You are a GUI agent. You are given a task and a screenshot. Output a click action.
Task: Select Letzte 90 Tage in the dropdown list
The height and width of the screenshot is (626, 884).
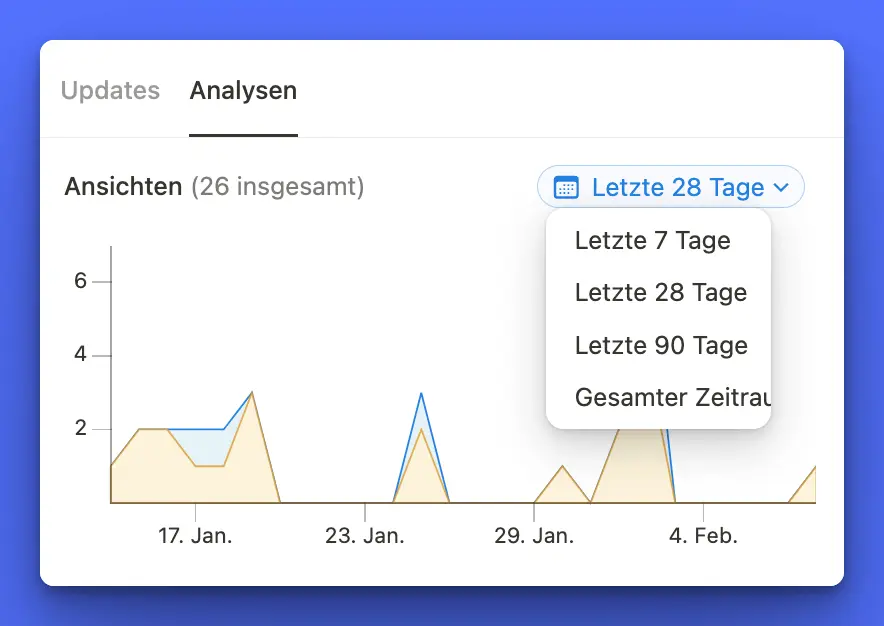(x=660, y=346)
